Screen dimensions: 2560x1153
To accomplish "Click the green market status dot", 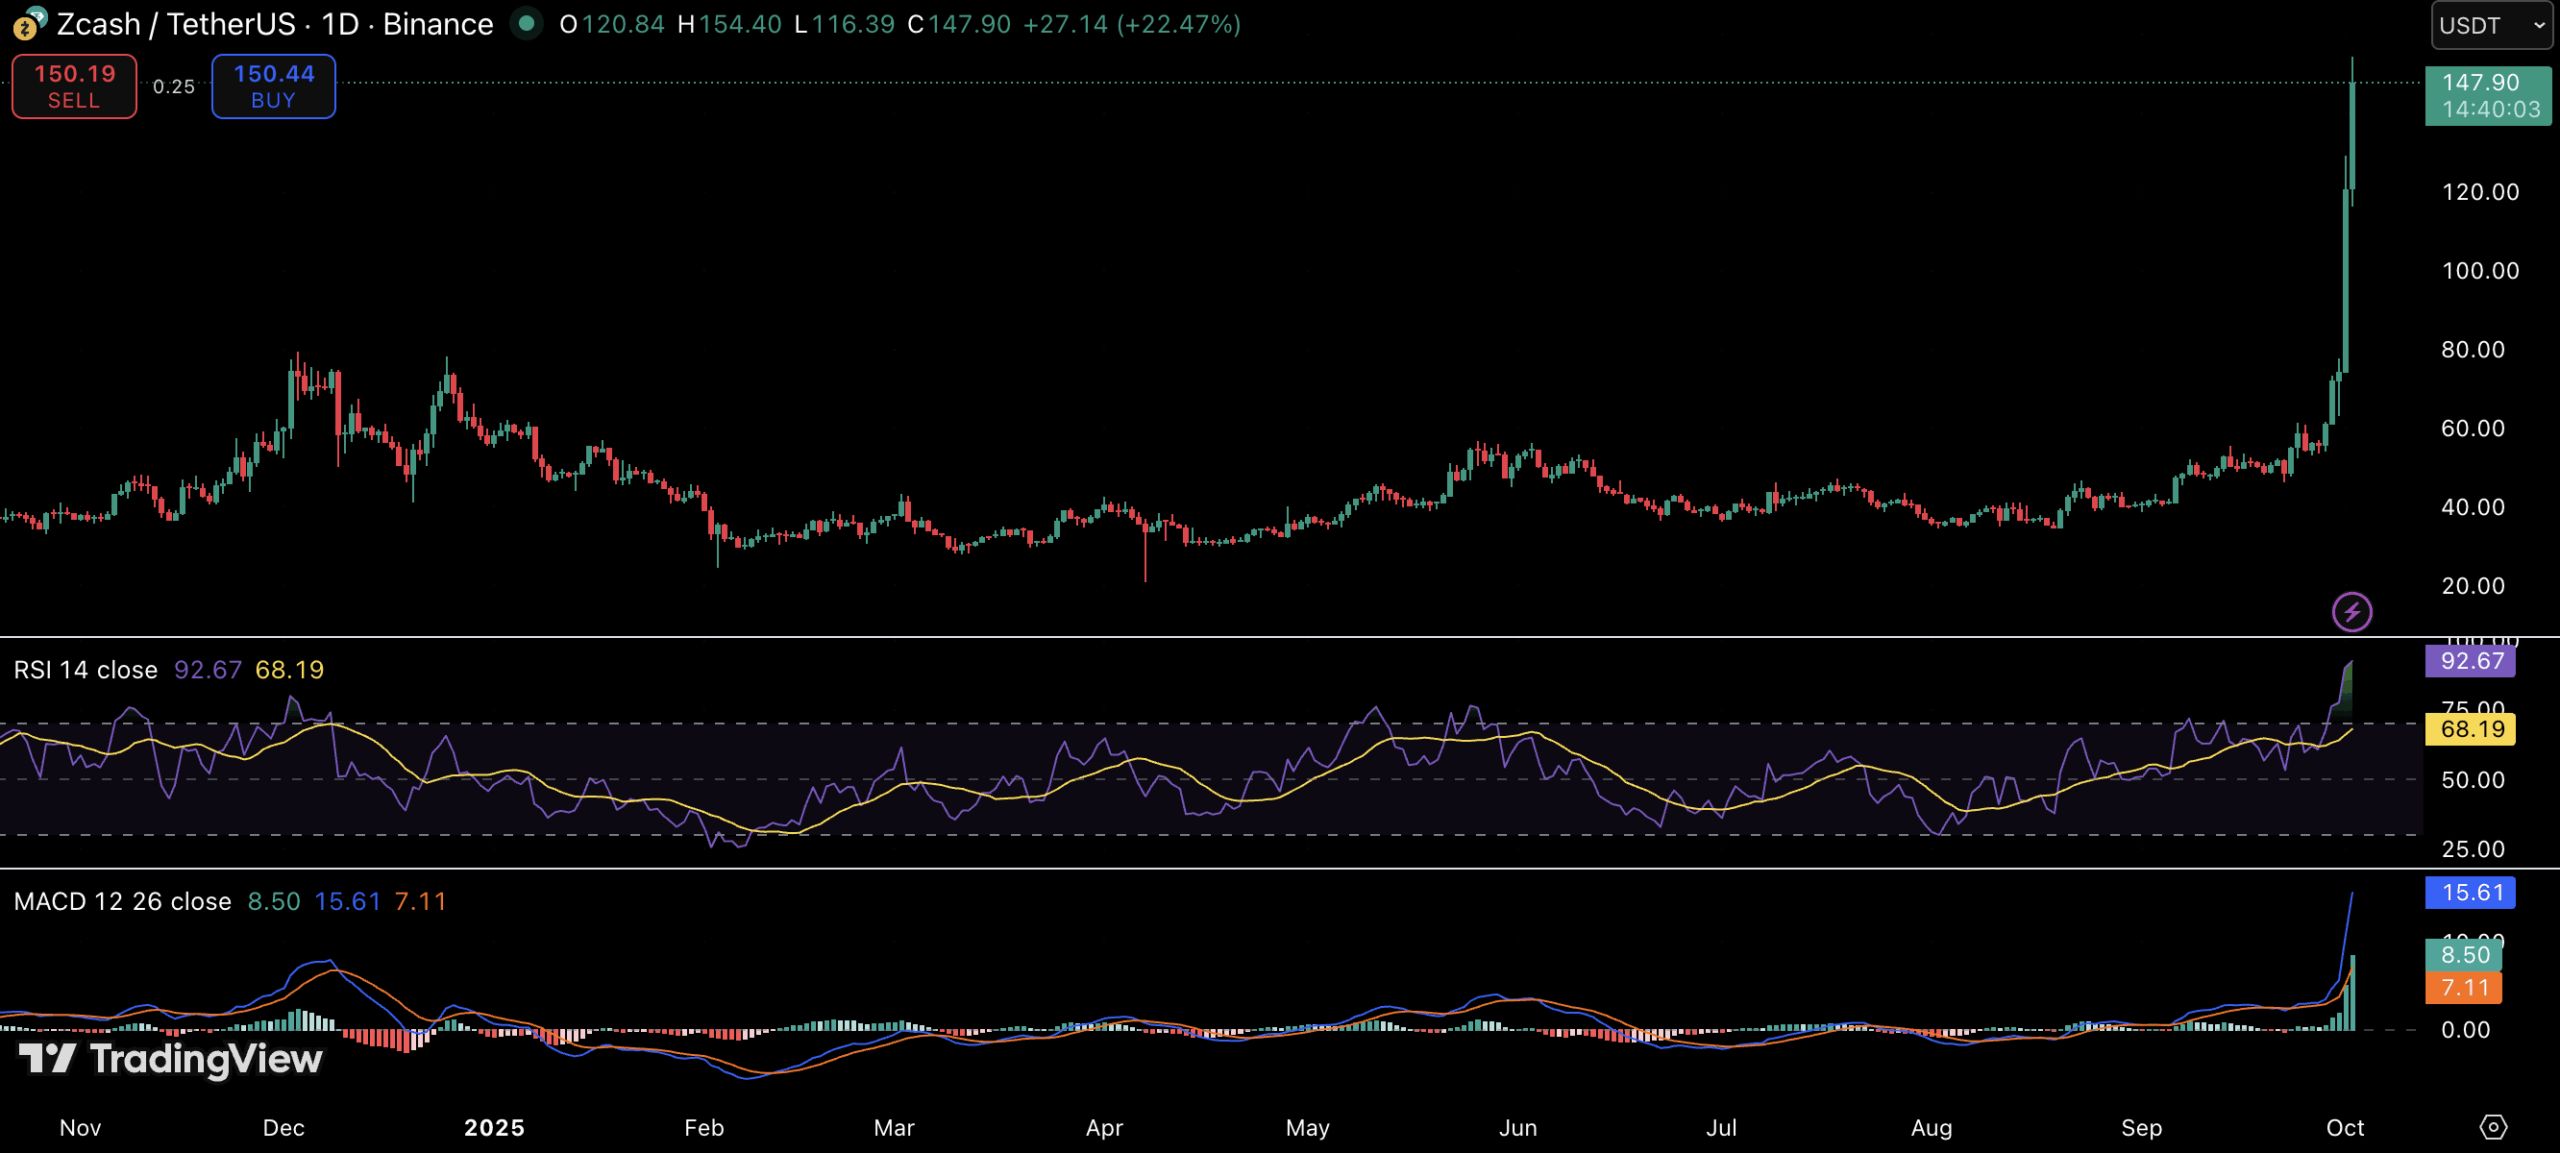I will 526,23.
